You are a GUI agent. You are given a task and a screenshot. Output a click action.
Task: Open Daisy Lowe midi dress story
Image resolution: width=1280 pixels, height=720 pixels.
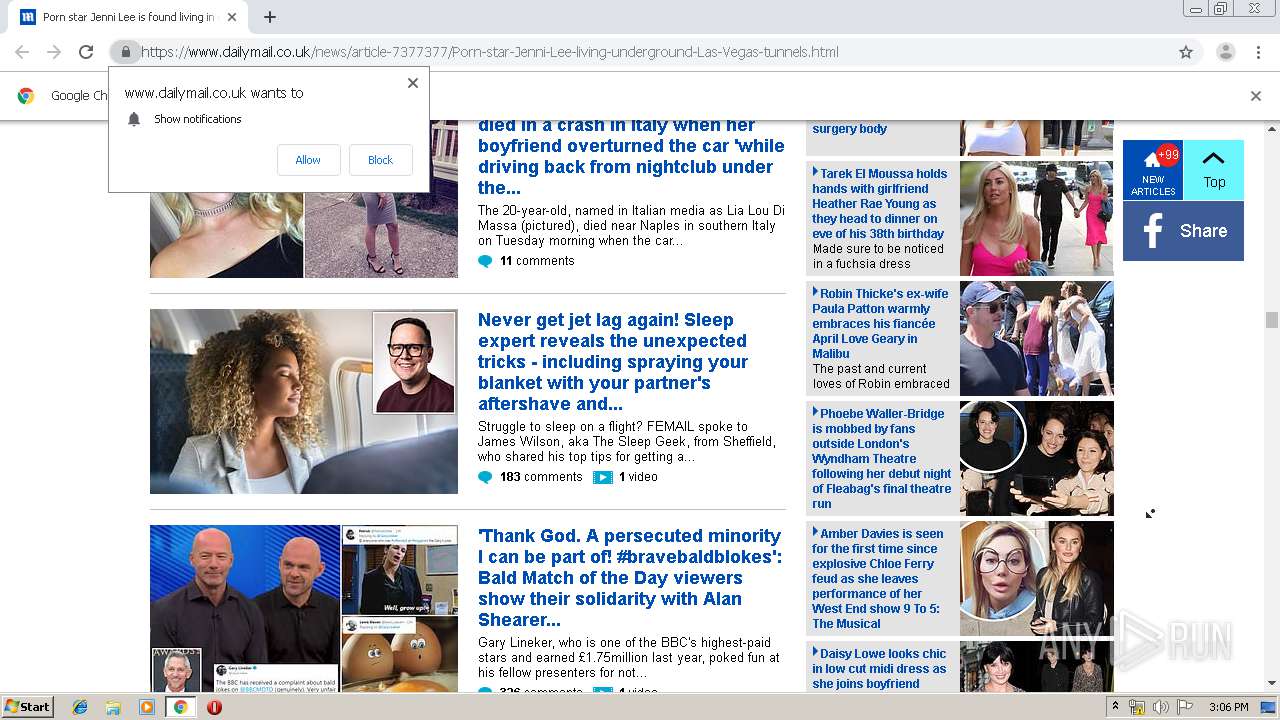879,668
